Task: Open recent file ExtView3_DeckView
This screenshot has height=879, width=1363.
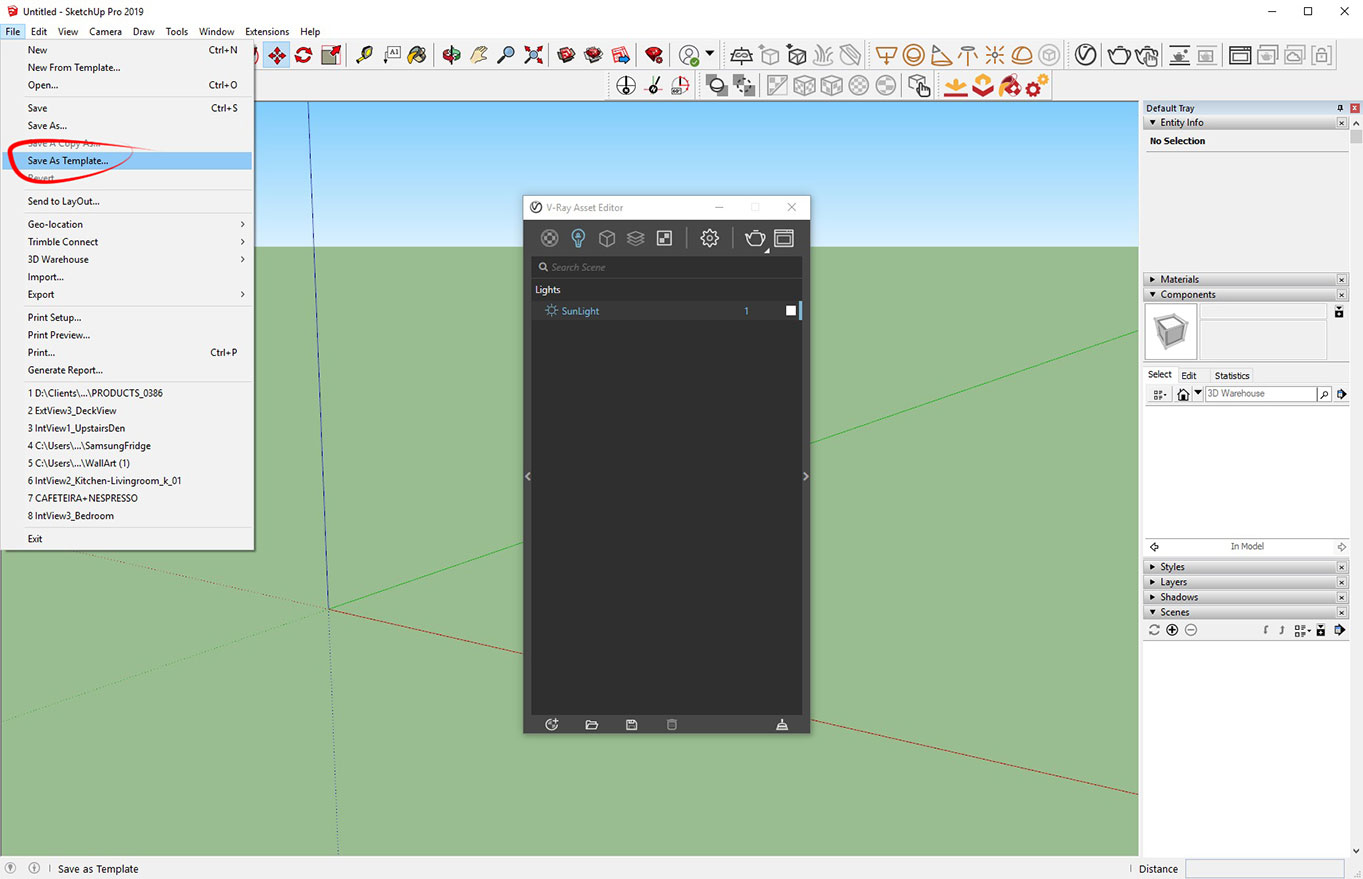Action: click(x=127, y=411)
